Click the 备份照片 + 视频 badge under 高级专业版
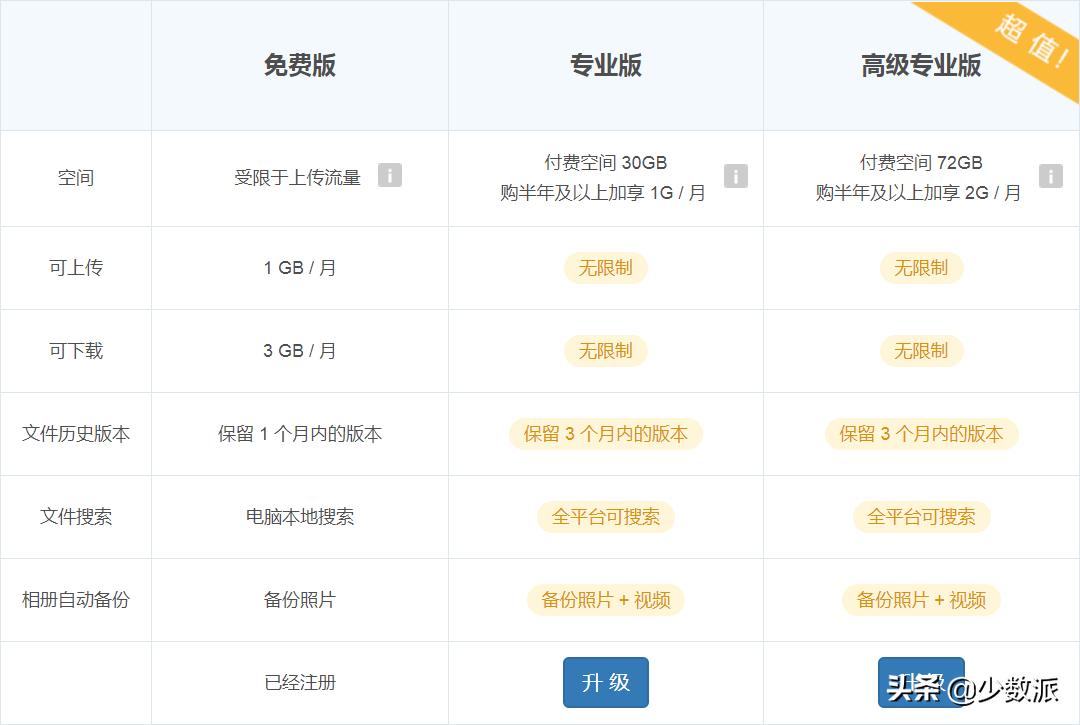This screenshot has width=1080, height=725. (x=921, y=600)
